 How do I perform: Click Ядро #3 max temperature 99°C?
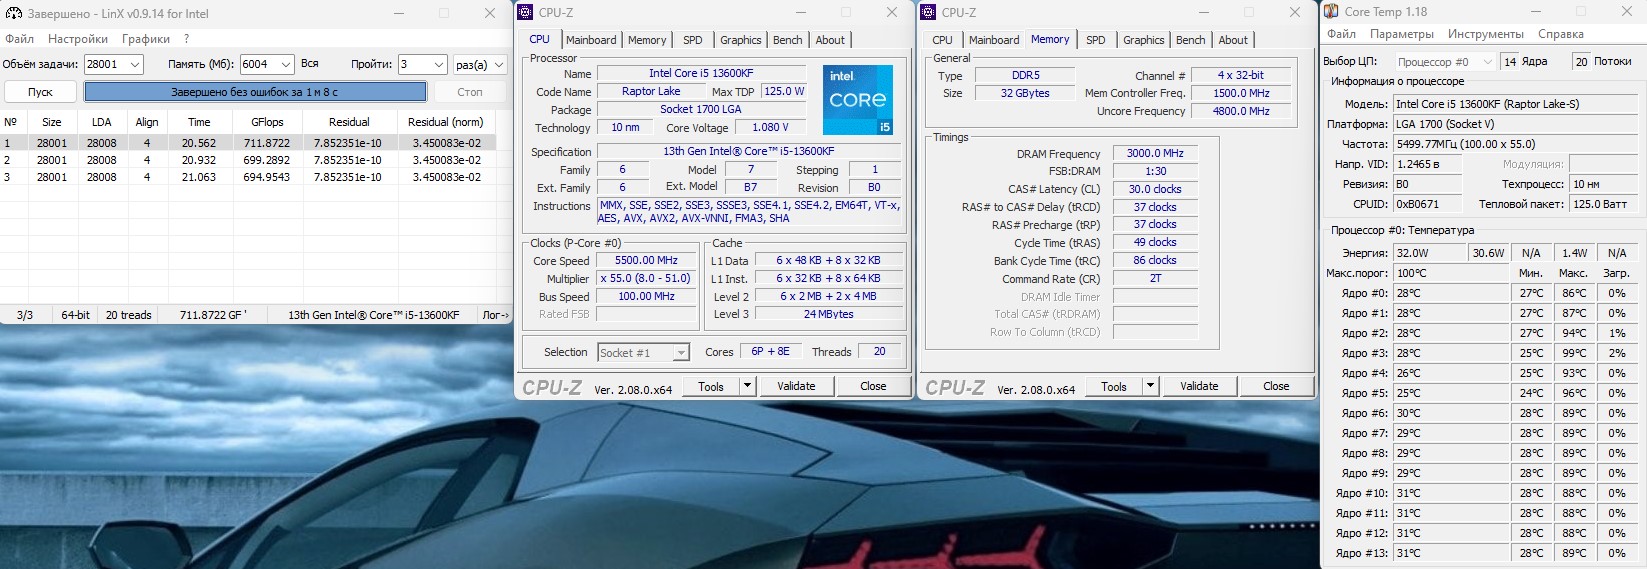click(1574, 353)
